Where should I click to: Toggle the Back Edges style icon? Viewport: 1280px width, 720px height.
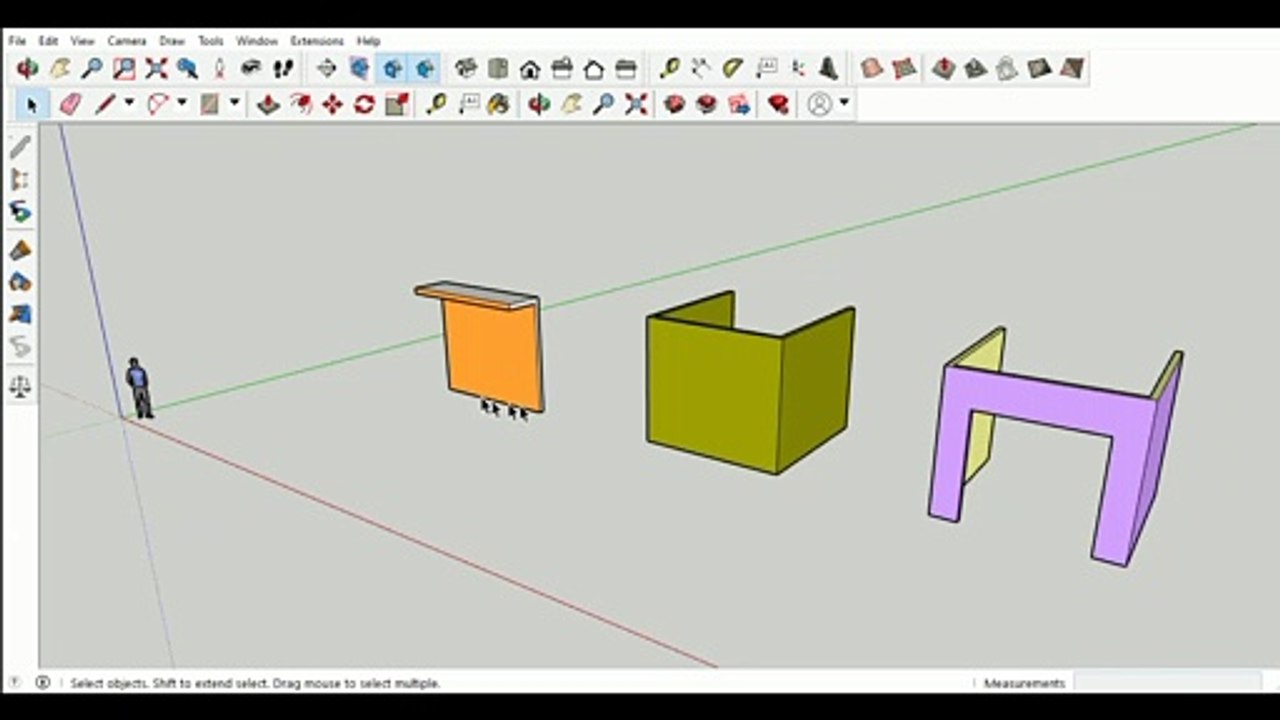[359, 68]
